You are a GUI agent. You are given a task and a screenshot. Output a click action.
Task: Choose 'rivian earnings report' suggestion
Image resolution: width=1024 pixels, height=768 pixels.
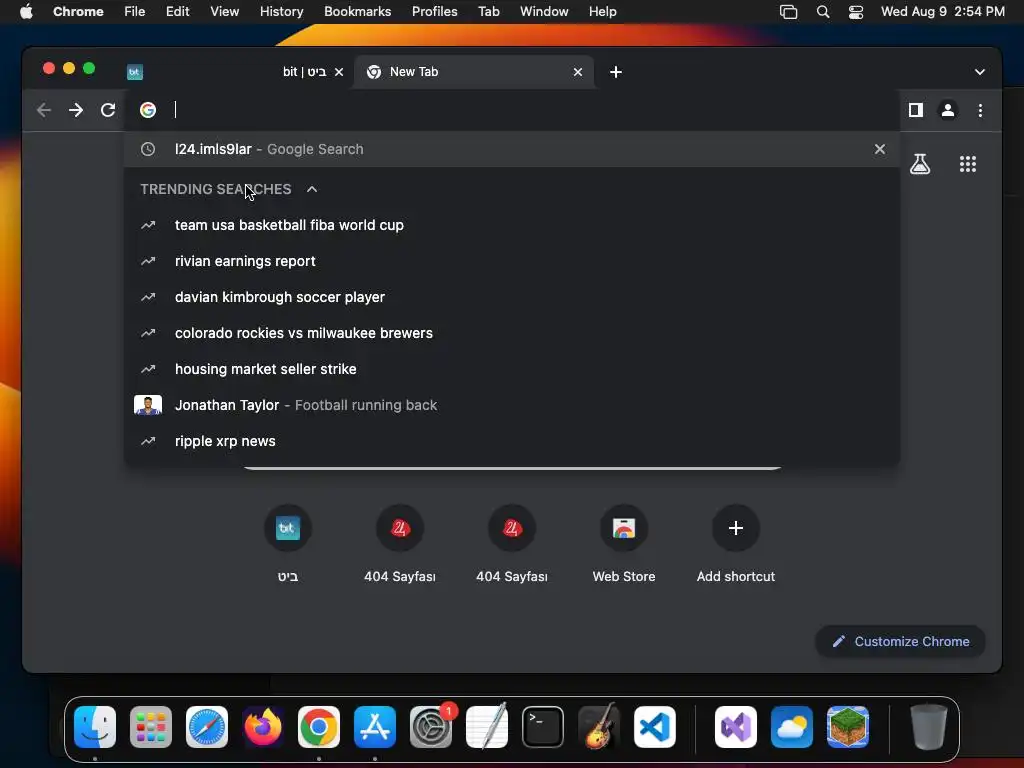point(512,261)
